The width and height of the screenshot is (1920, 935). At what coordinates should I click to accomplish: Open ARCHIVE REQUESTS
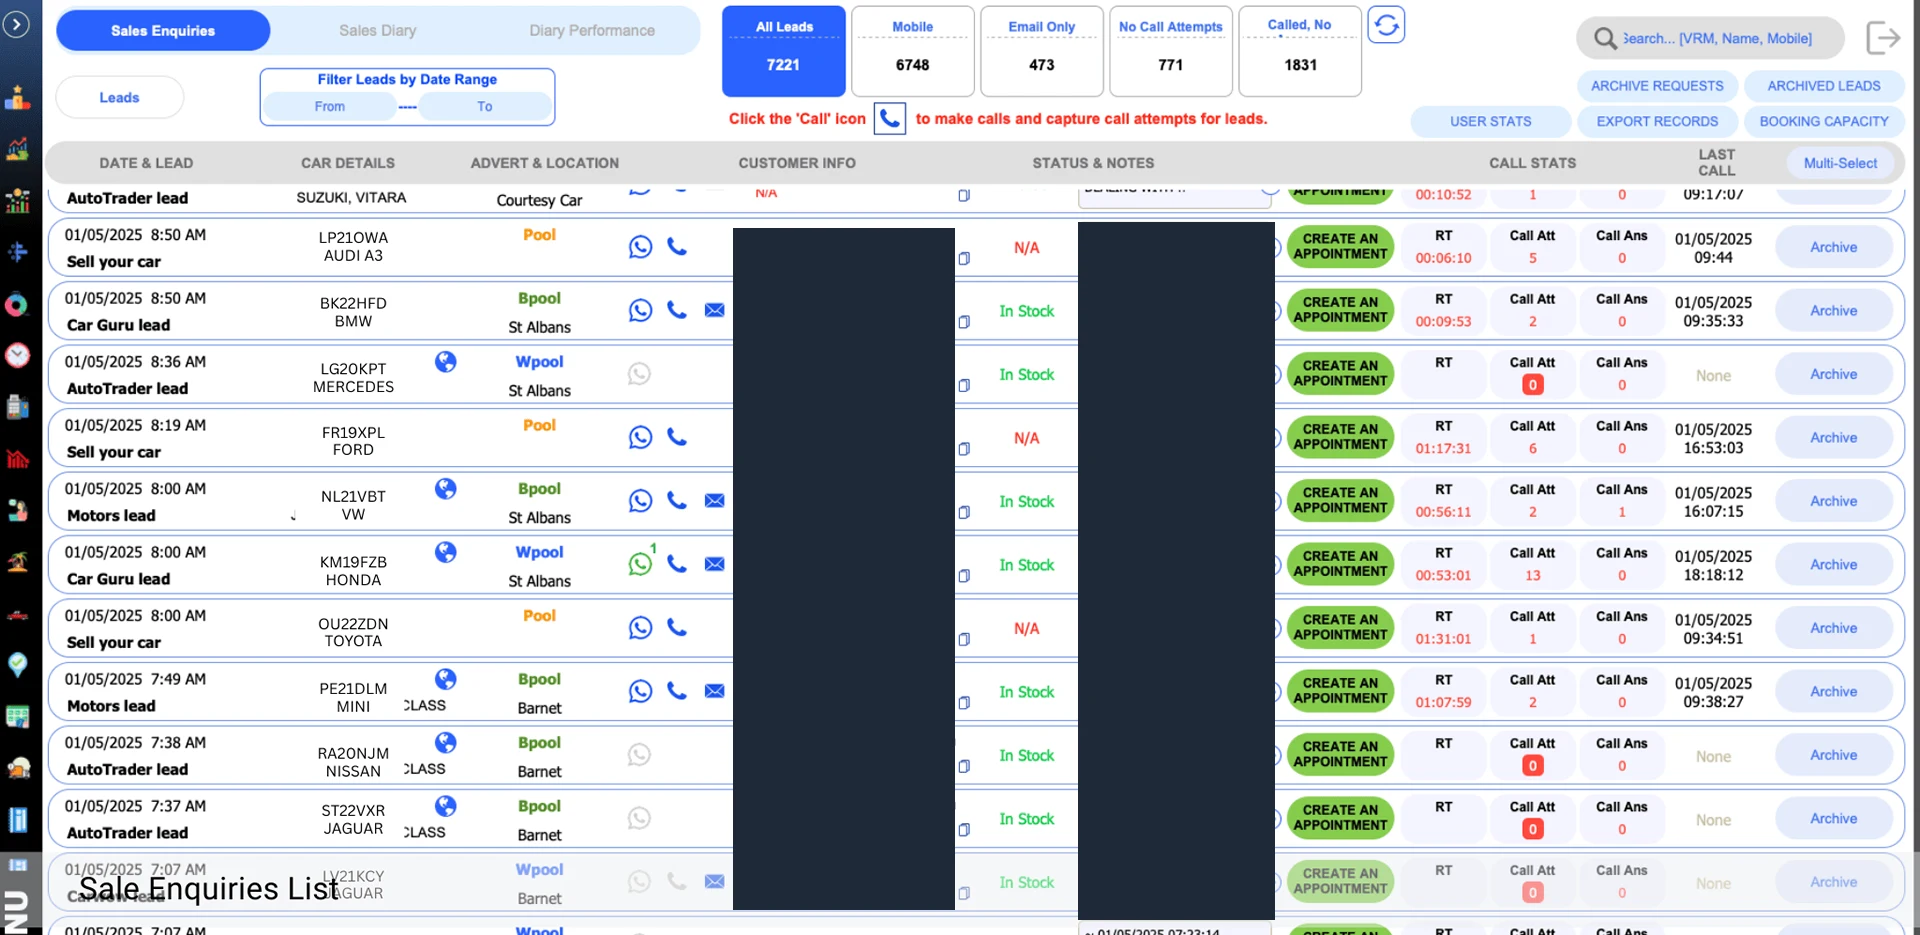click(1657, 86)
